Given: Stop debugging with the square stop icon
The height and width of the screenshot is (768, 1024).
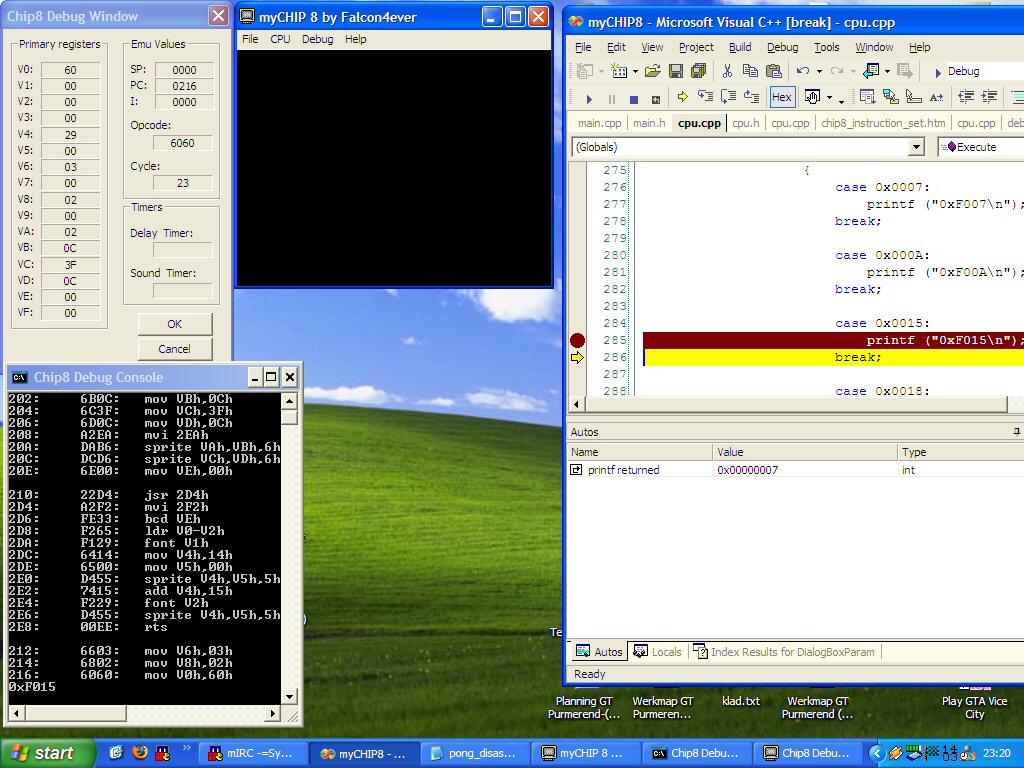Looking at the screenshot, I should tap(634, 98).
